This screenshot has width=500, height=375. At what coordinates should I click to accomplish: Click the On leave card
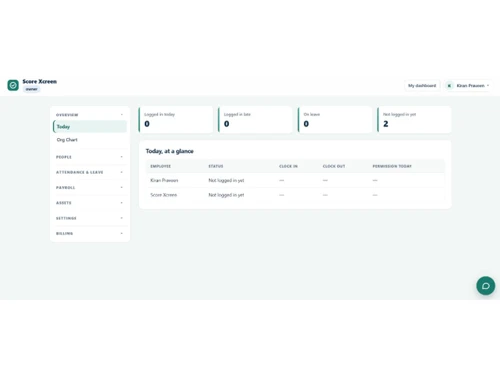pos(335,120)
